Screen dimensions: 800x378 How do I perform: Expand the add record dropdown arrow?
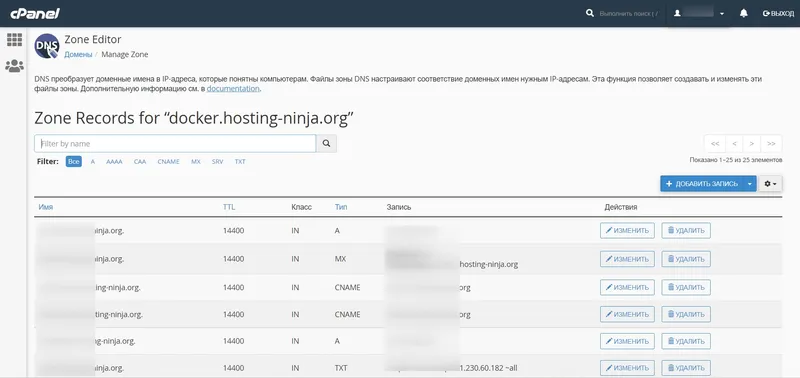(749, 184)
